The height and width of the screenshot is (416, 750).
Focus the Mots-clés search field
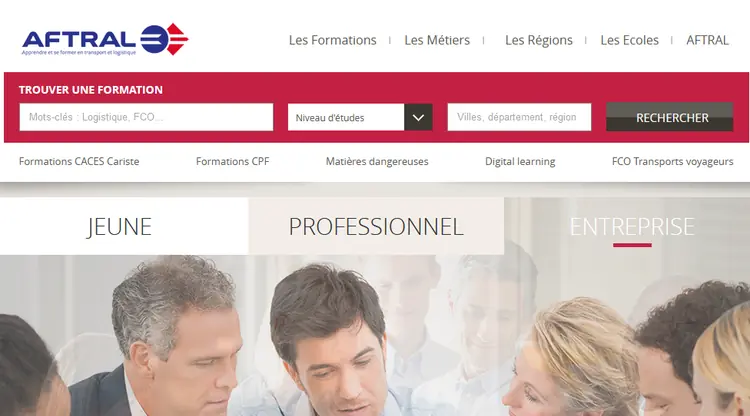pyautogui.click(x=146, y=117)
